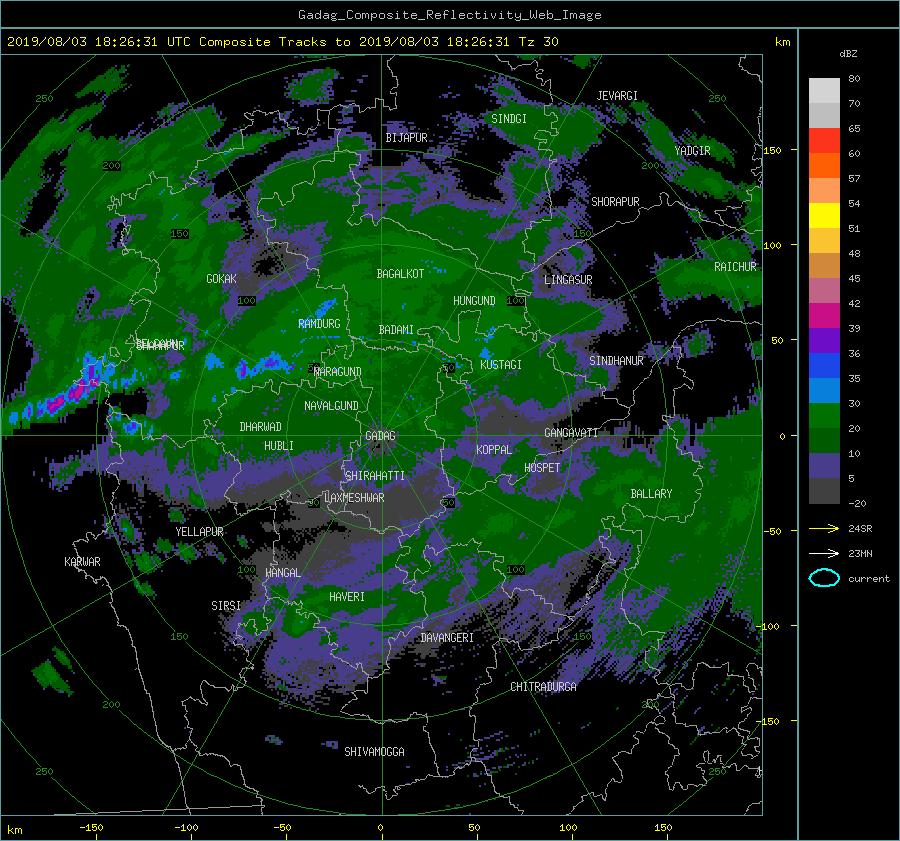Click the 'LAXMESHWAR' city label

click(x=354, y=498)
